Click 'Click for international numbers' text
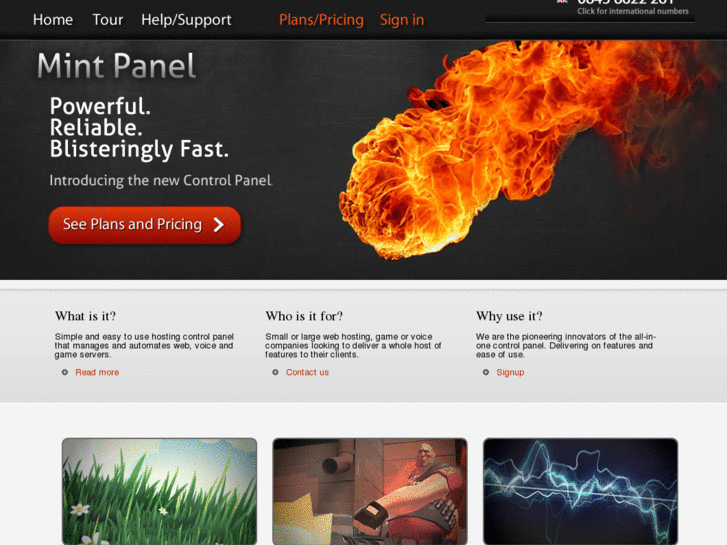Image resolution: width=727 pixels, height=545 pixels. [633, 11]
